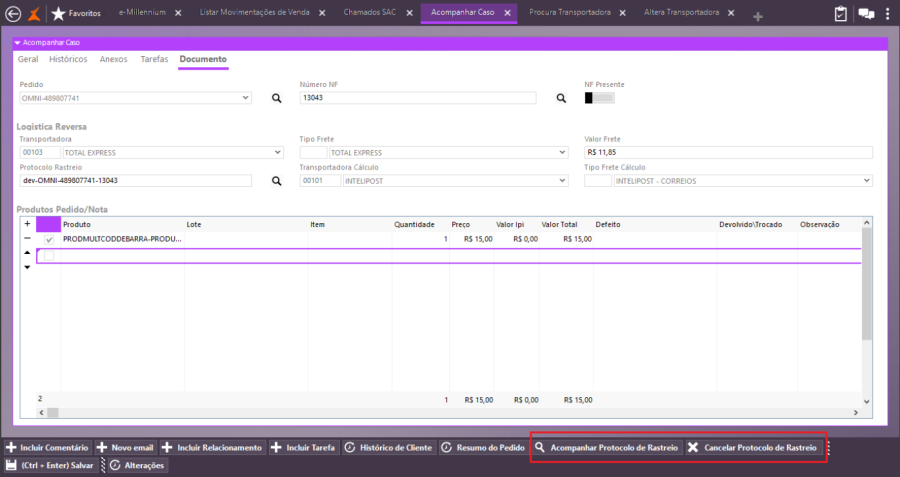
Task: Click the Número NF input field
Action: pyautogui.click(x=418, y=98)
